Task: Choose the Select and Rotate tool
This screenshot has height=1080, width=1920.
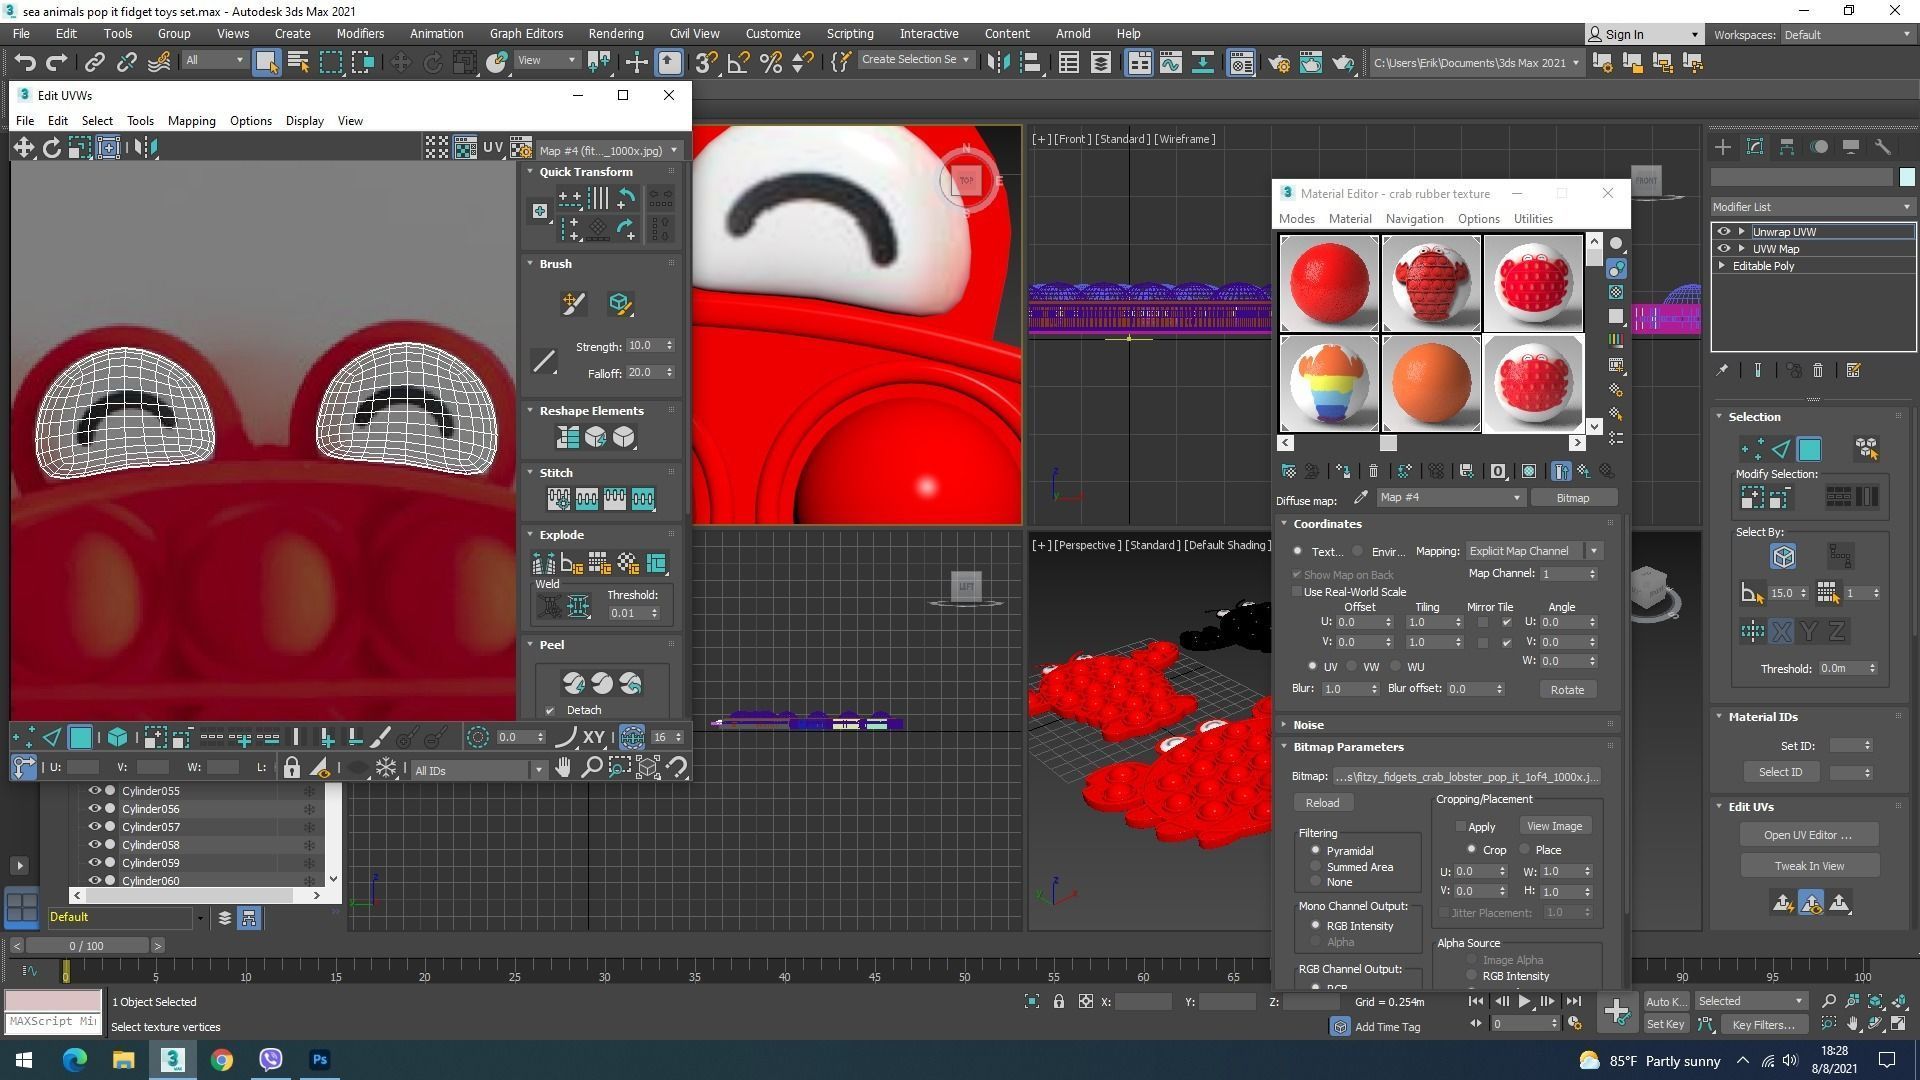Action: click(432, 62)
